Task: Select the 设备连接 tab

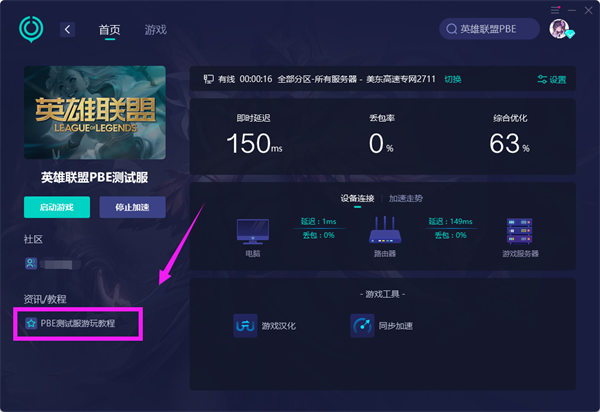Action: 357,198
